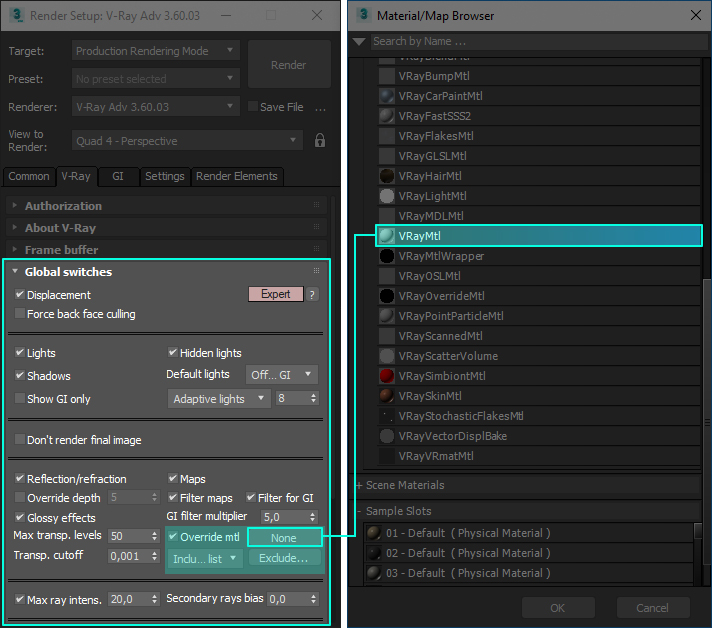Open the View to Render dropdown
712x628 pixels.
point(187,141)
